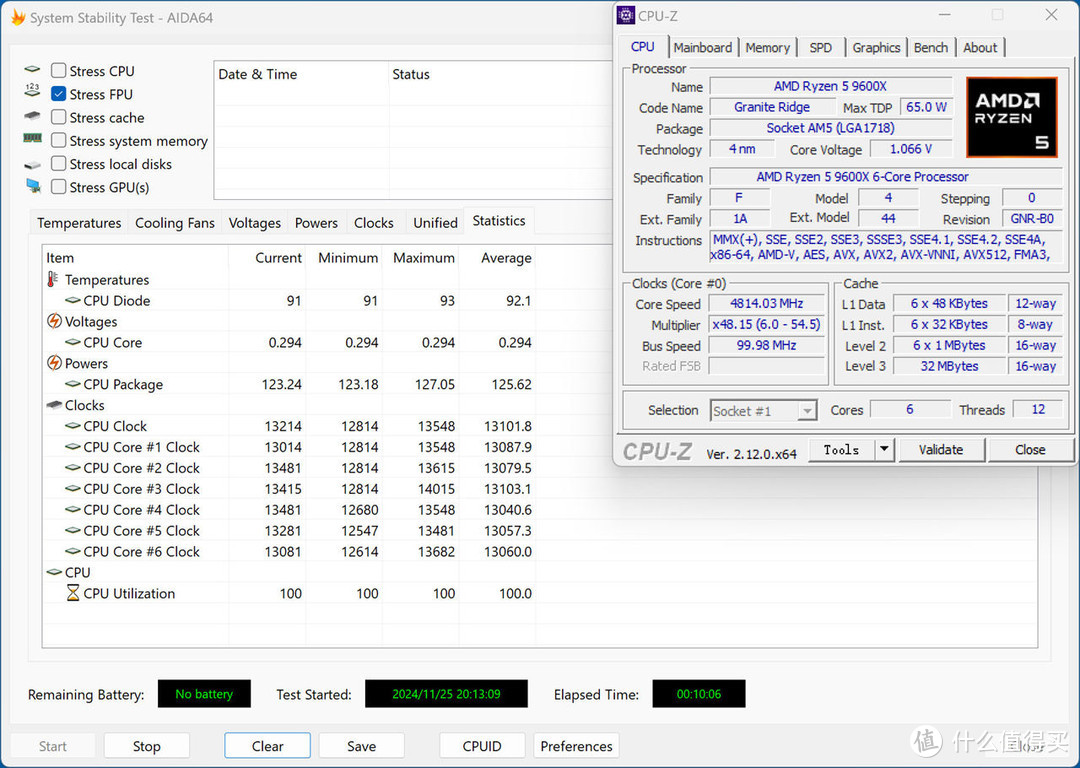
Task: Click the Voltages lightning icon in statistics list
Action: coord(54,322)
